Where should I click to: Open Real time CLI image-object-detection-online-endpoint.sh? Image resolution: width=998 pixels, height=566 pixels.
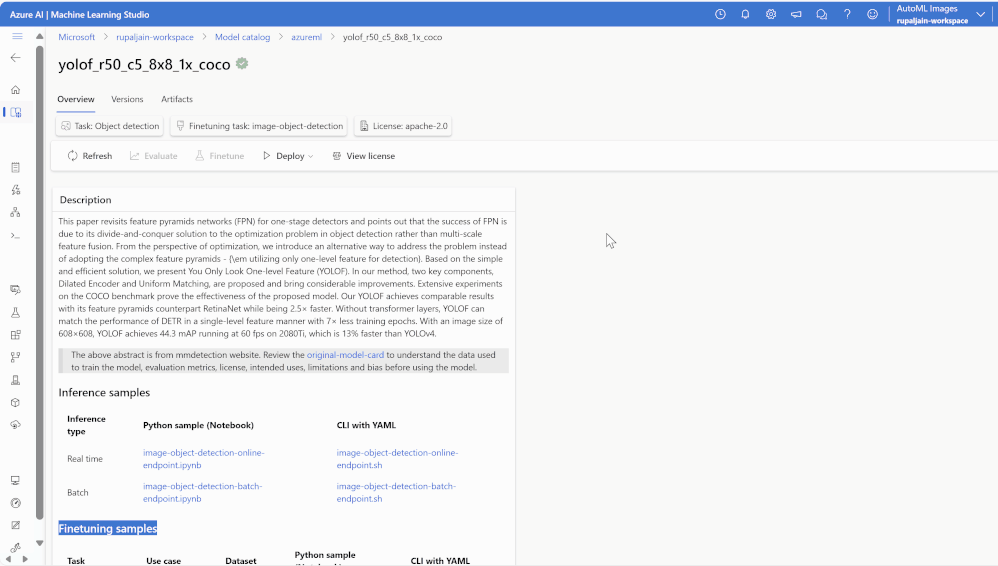tap(397, 459)
